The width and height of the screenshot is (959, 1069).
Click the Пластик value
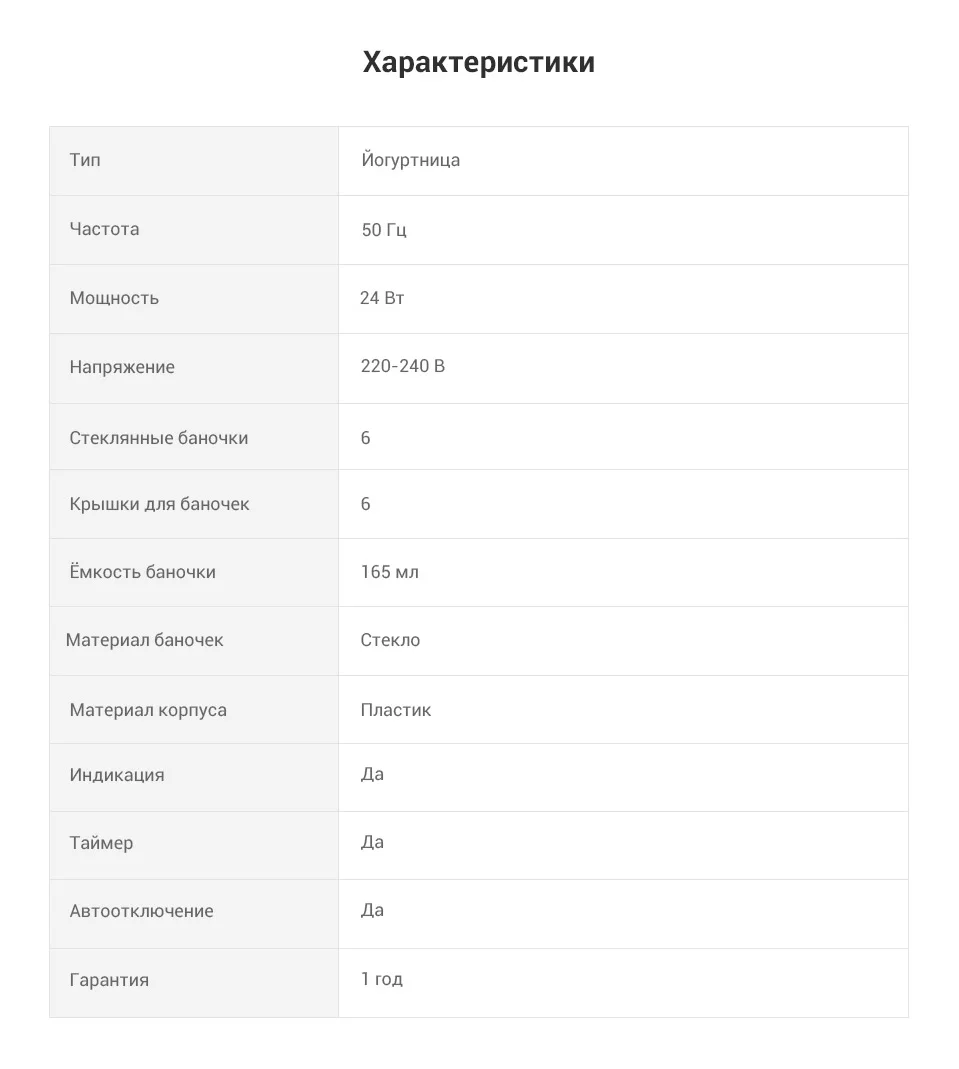point(396,710)
